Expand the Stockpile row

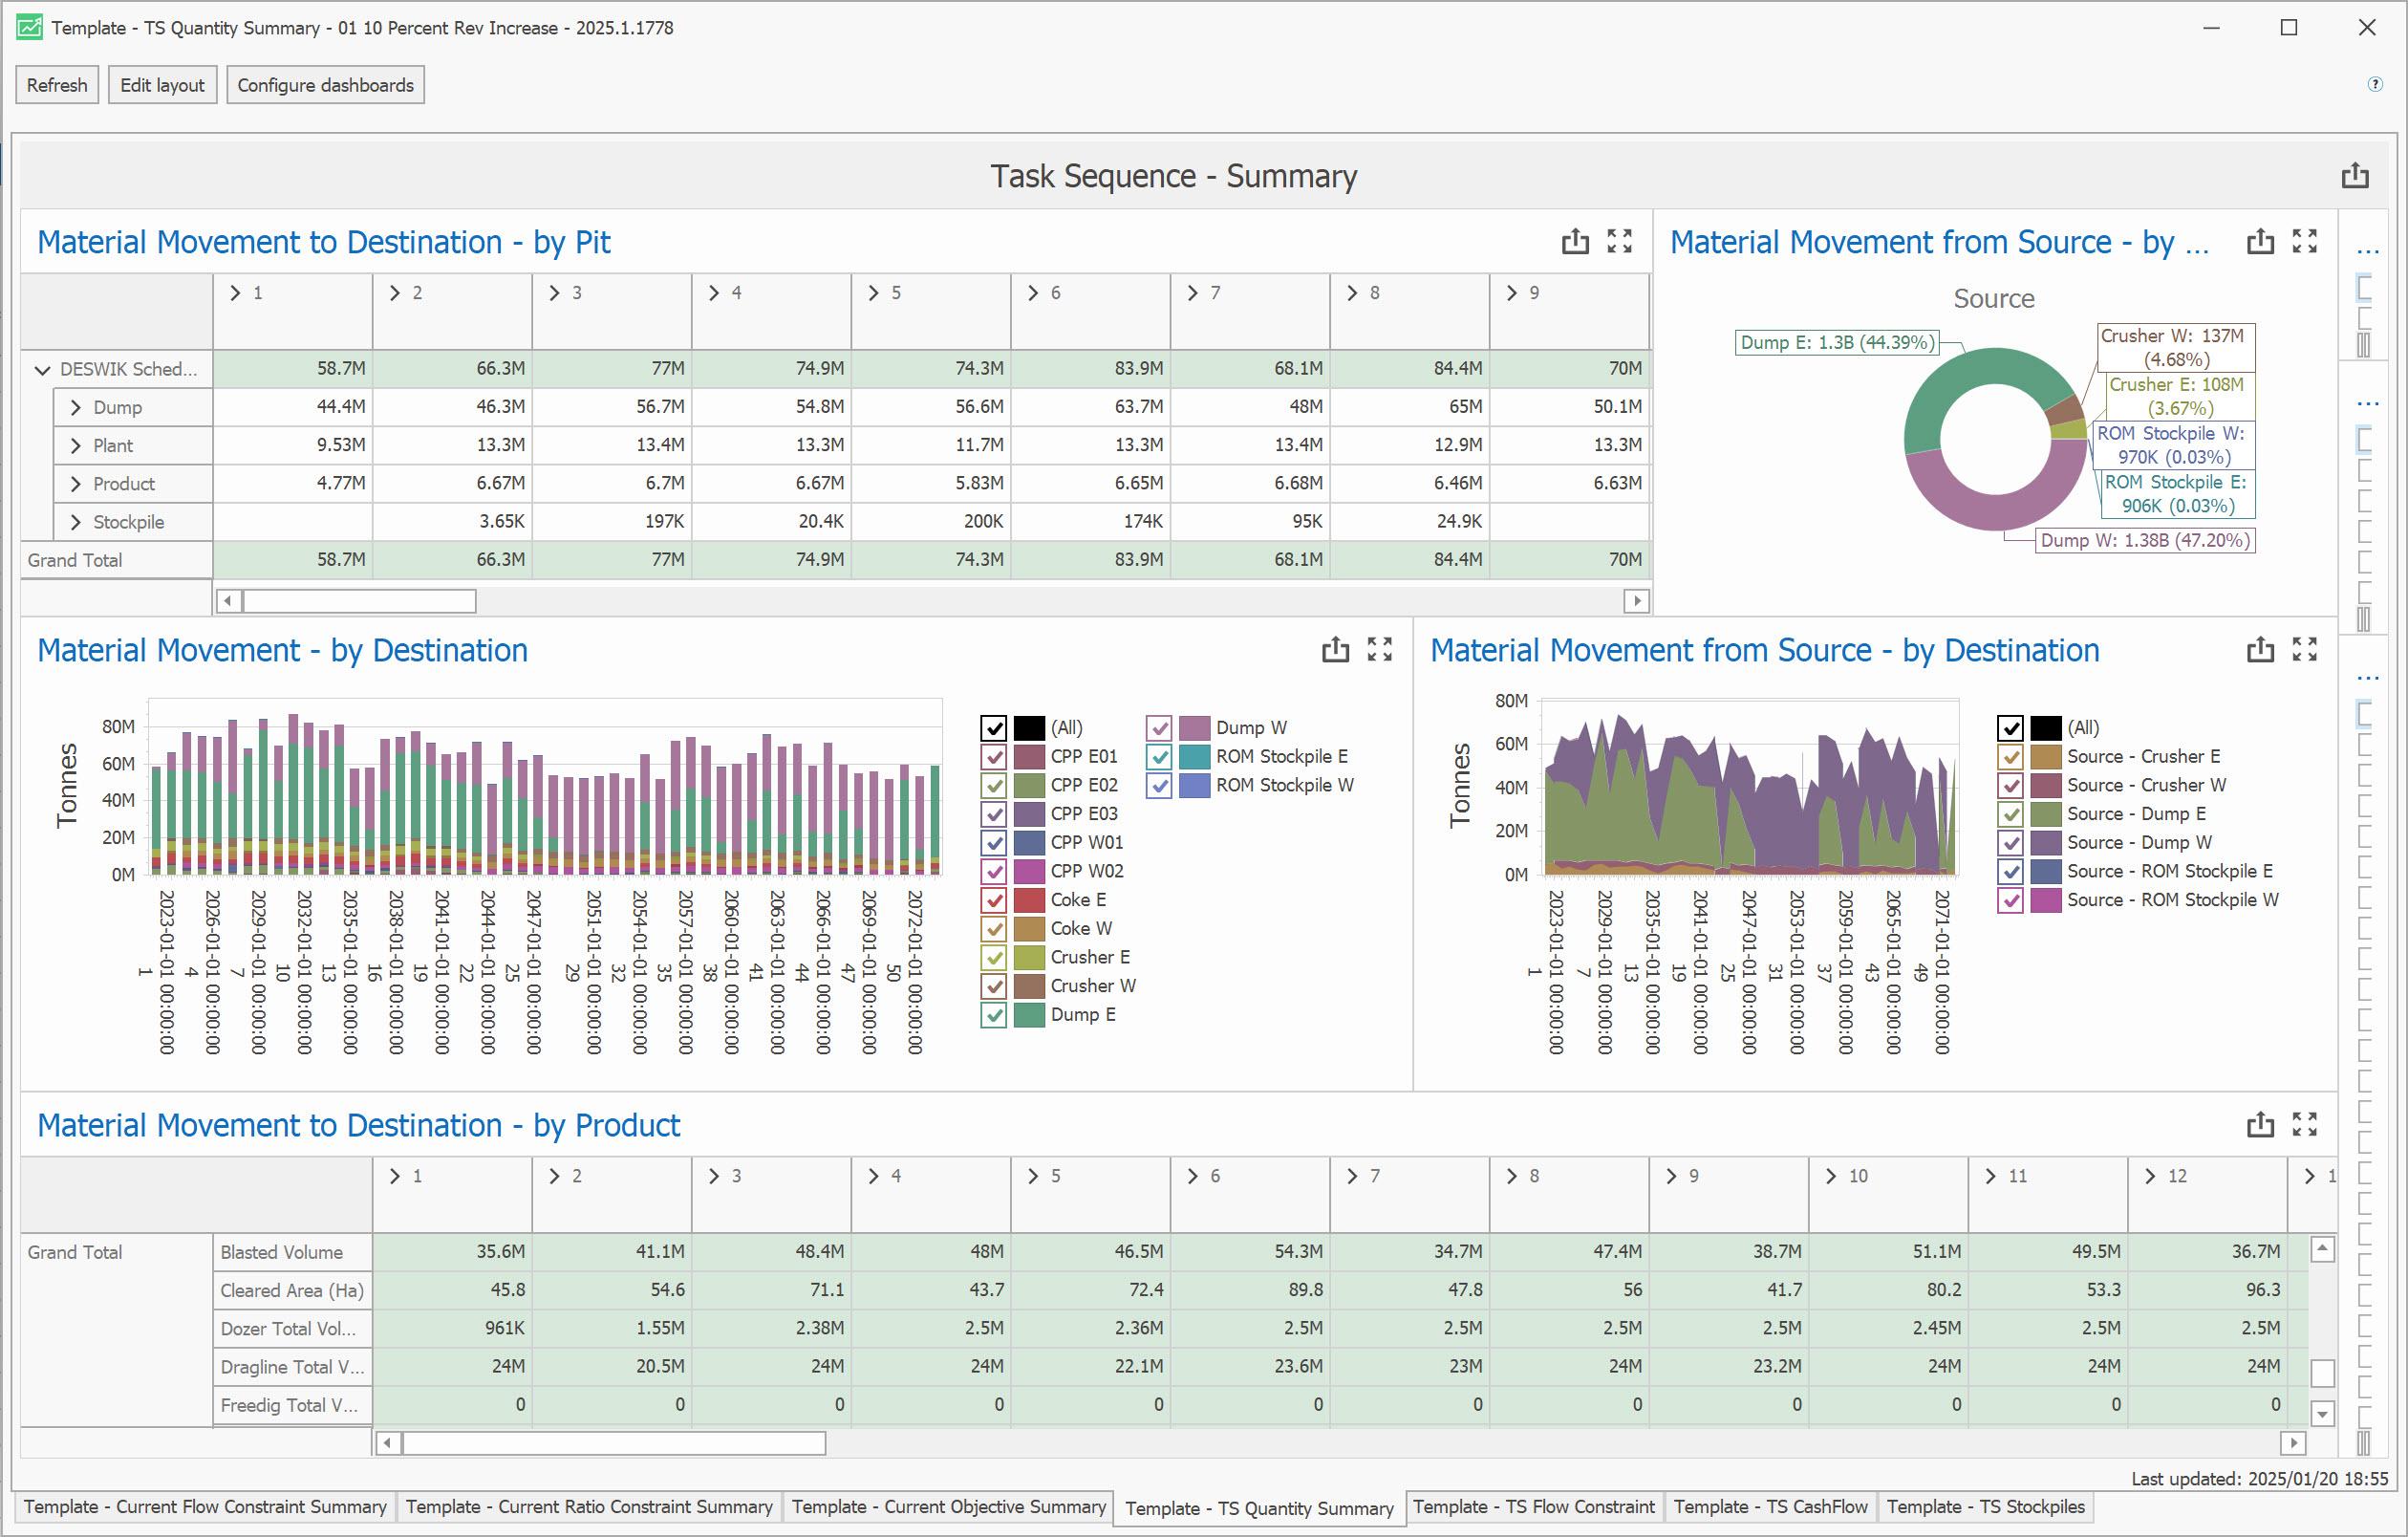click(x=75, y=522)
